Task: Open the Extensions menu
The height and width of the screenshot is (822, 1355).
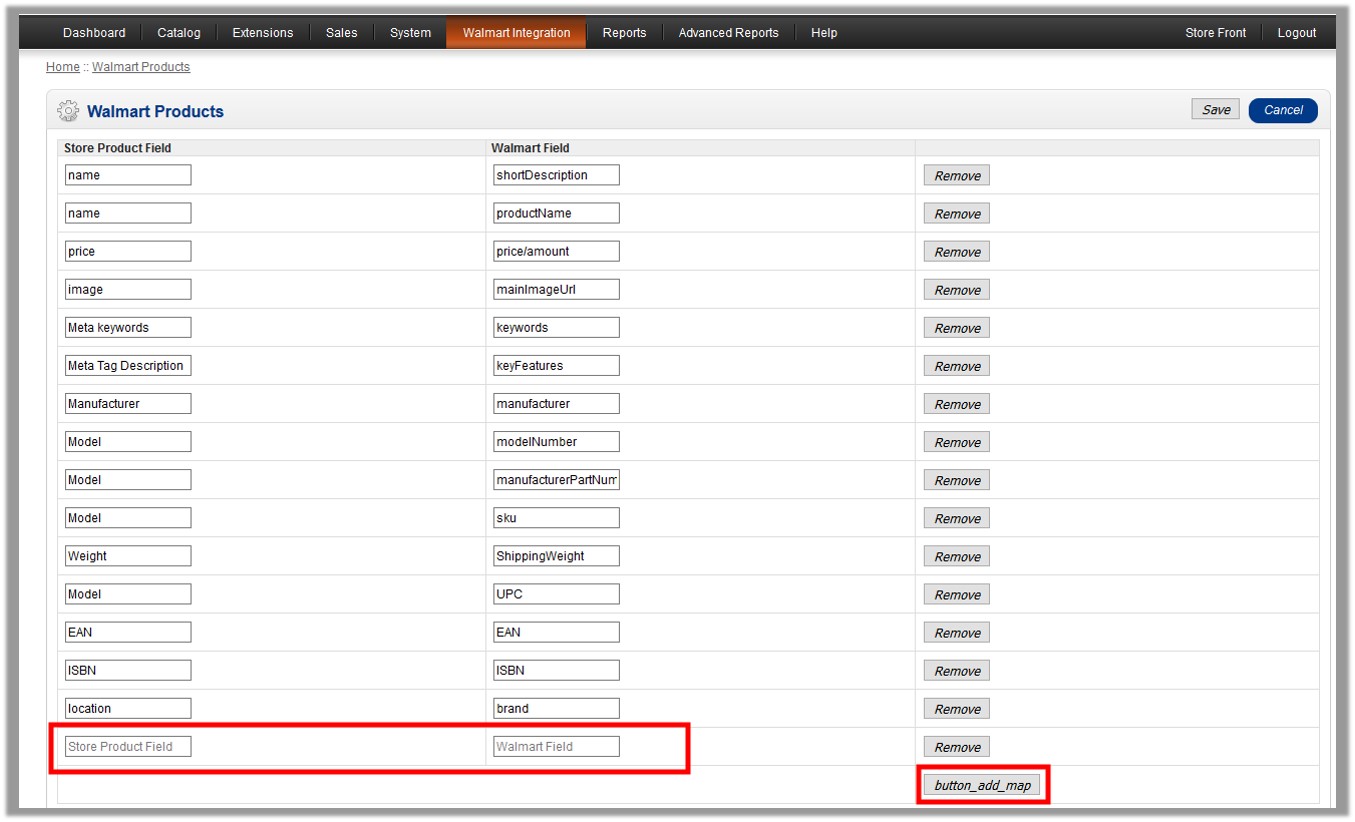Action: click(x=263, y=33)
